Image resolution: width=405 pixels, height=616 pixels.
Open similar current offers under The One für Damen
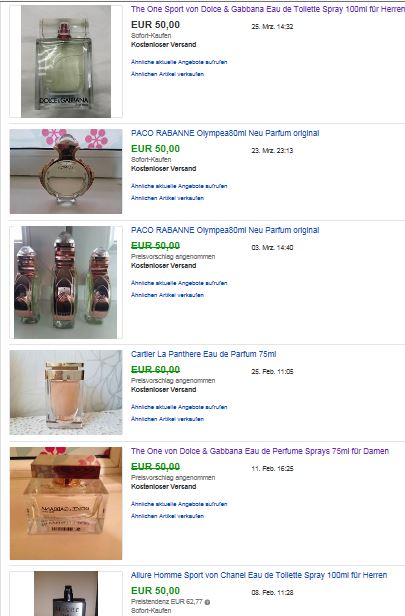pos(179,504)
